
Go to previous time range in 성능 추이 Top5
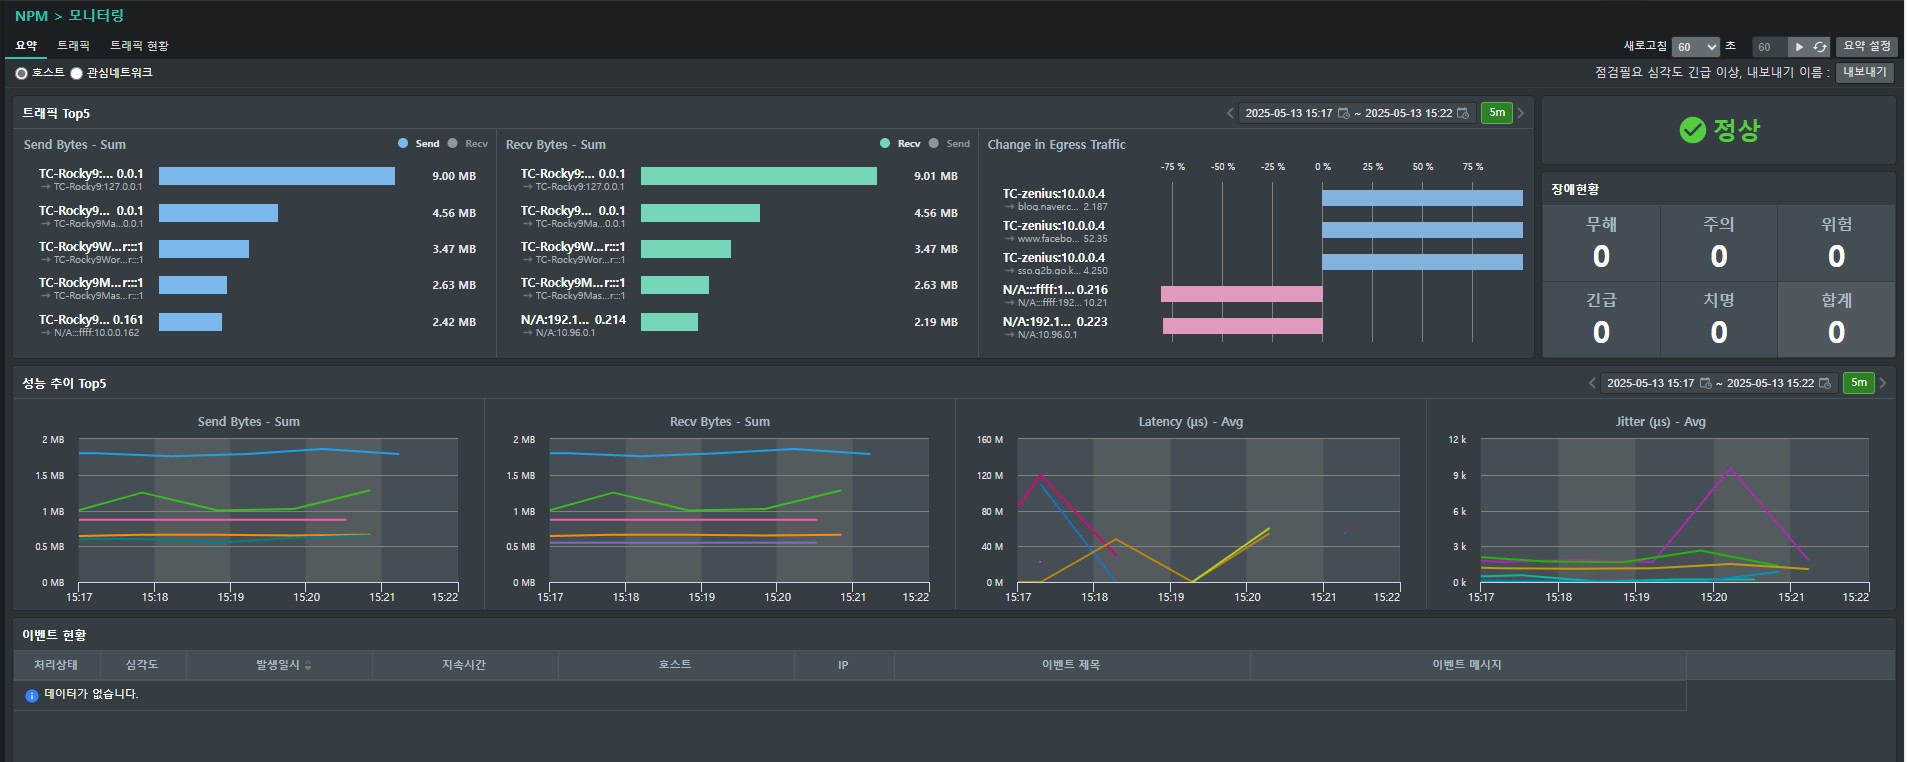point(1592,383)
